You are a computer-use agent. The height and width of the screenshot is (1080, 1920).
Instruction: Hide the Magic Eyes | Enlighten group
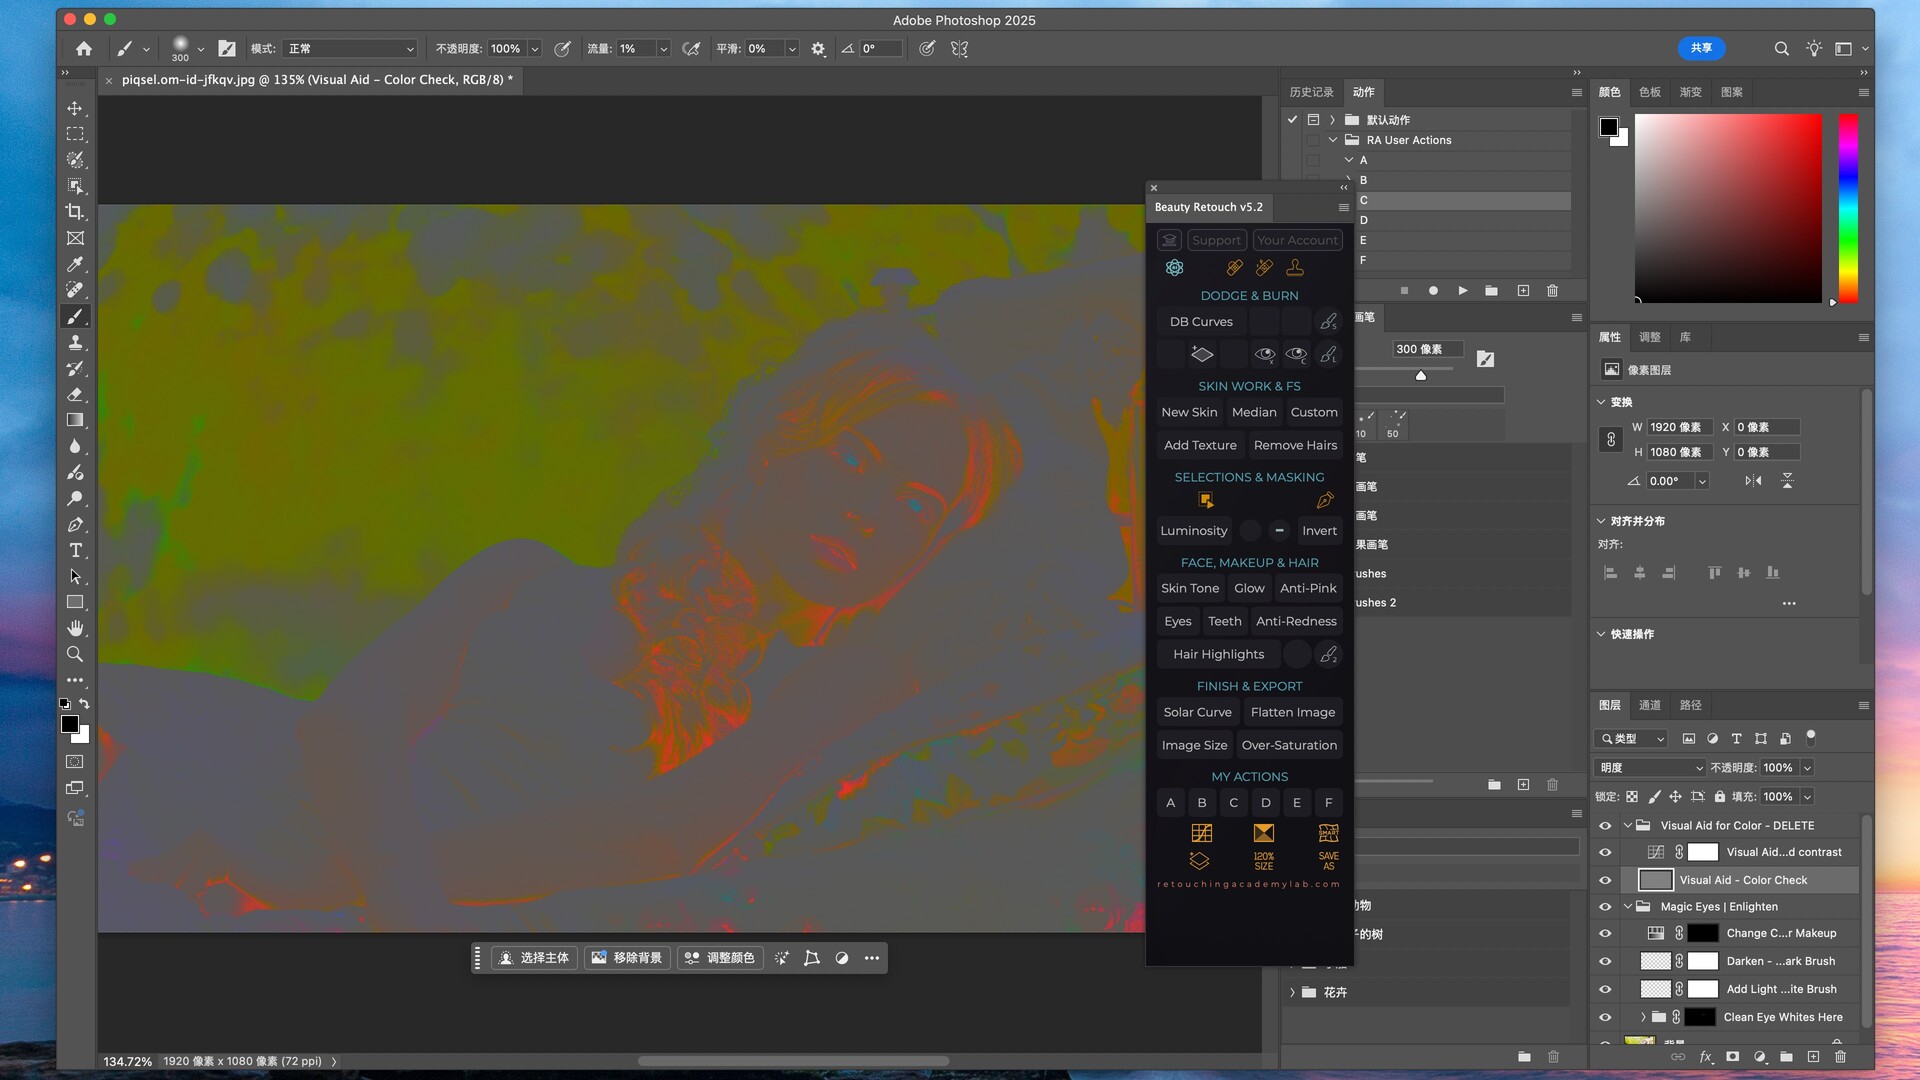coord(1605,907)
